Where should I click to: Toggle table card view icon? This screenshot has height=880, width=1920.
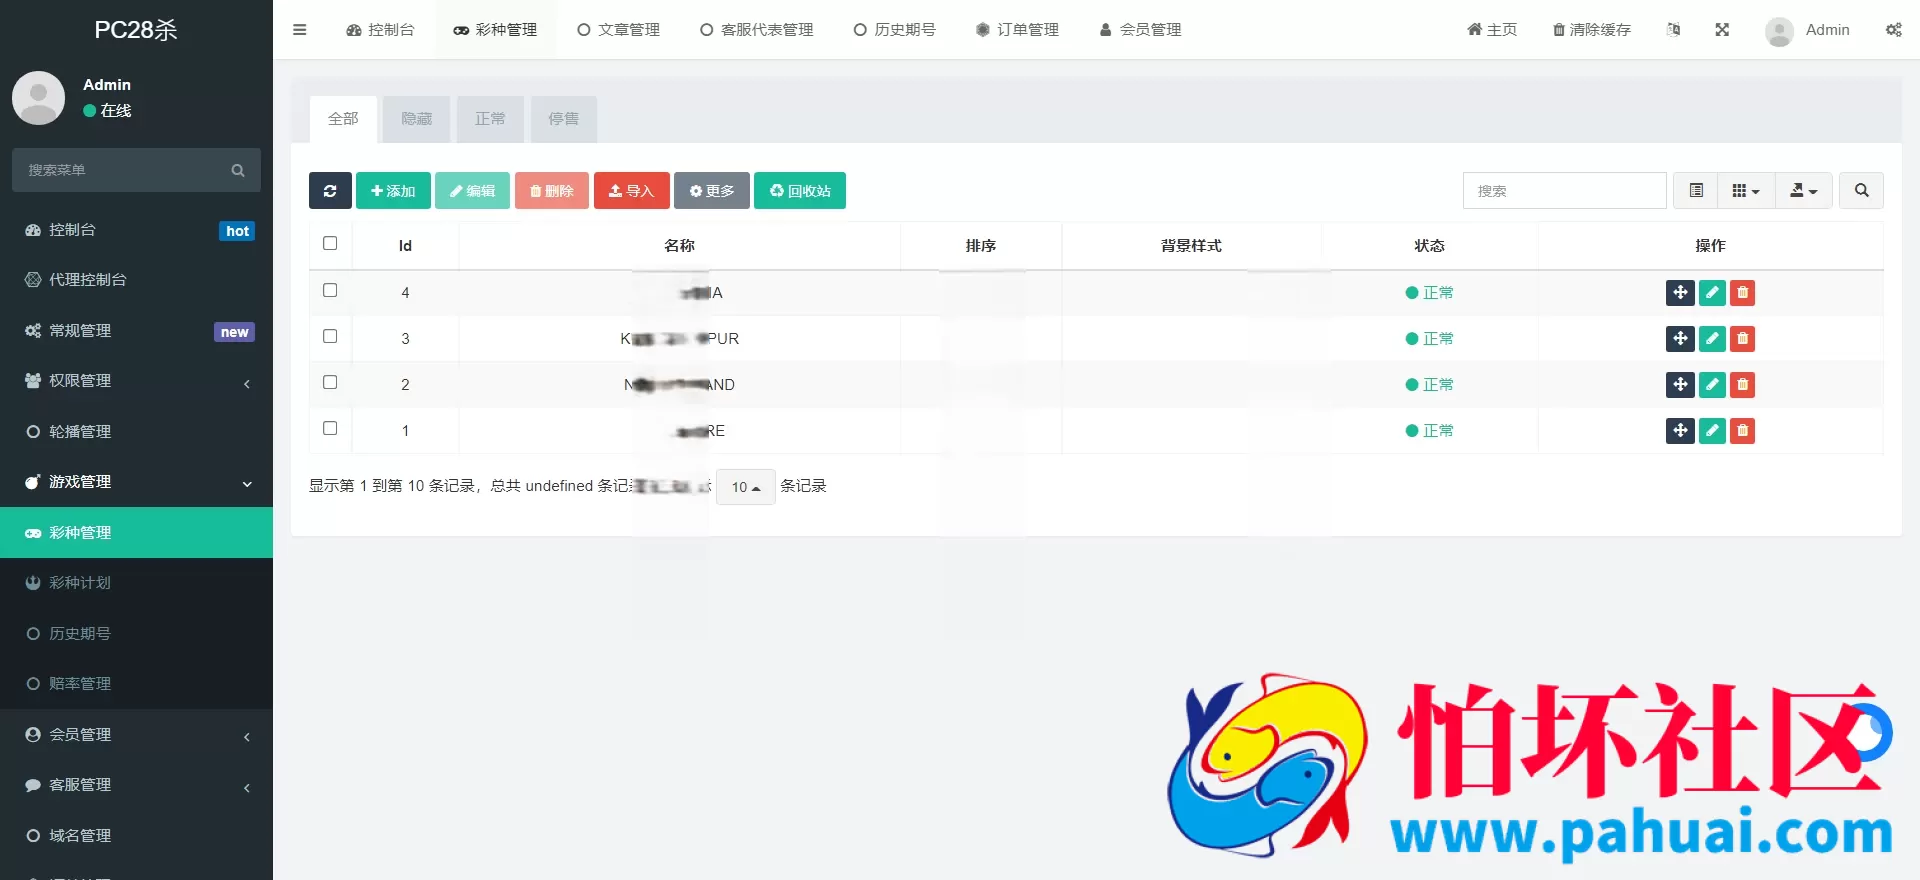point(1696,190)
